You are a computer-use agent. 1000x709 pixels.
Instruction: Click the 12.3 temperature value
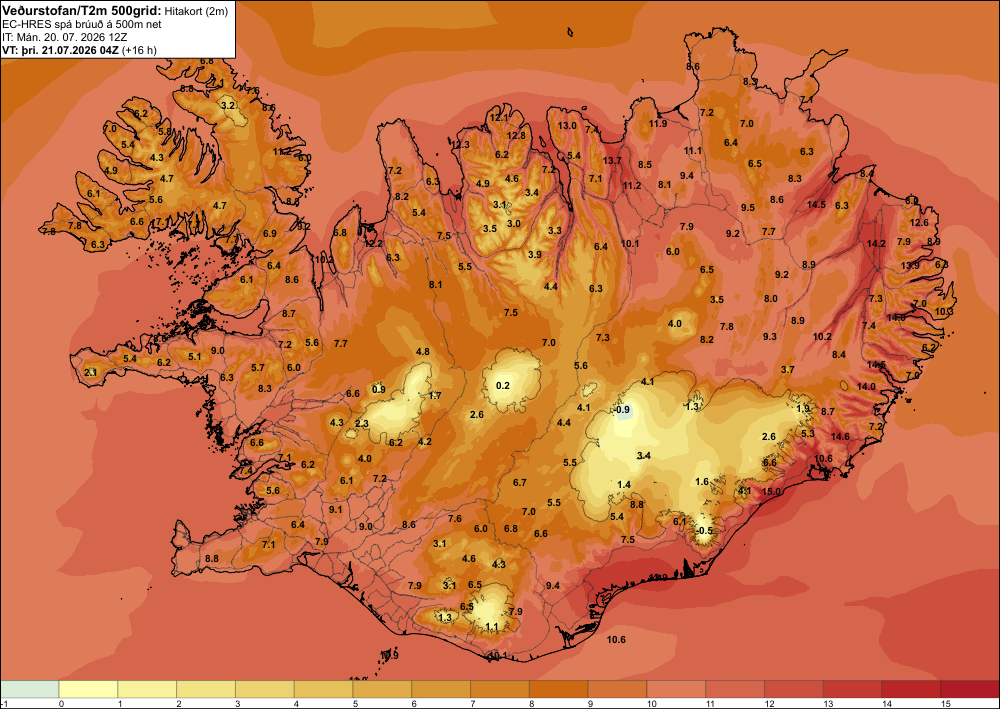tap(460, 145)
